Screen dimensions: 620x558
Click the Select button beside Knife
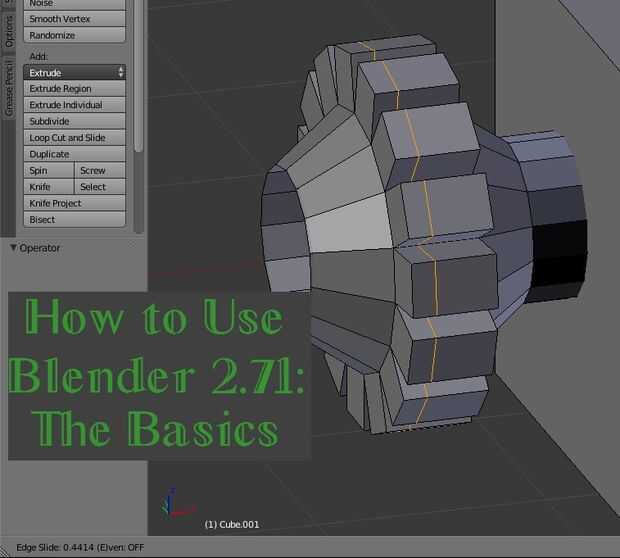tap(100, 187)
